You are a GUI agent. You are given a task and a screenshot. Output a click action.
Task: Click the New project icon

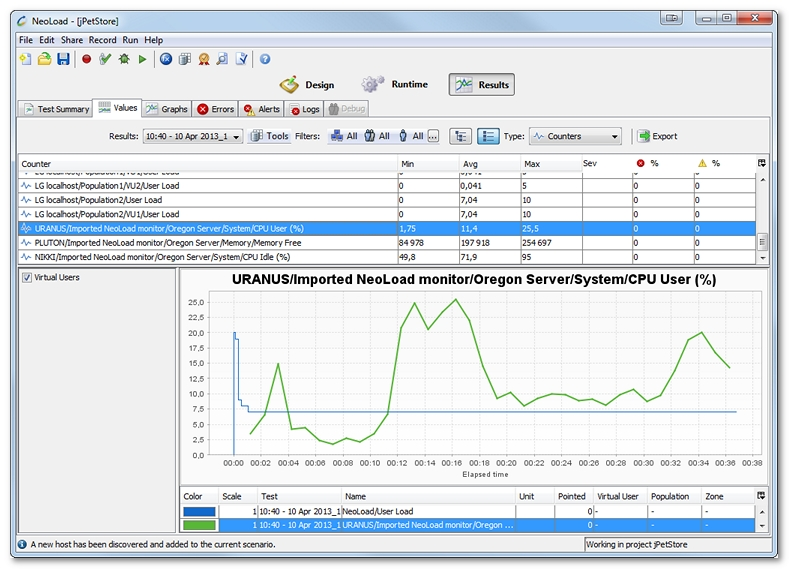point(26,60)
